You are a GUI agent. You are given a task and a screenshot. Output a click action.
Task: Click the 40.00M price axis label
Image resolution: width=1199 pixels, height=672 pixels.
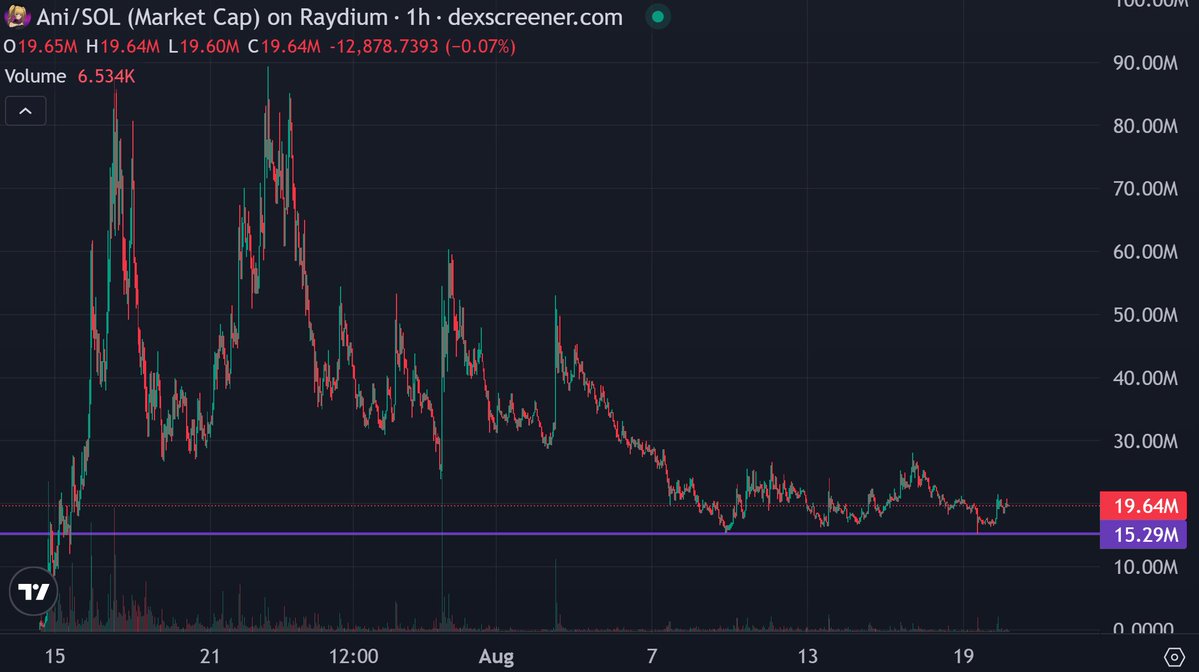coord(1145,378)
